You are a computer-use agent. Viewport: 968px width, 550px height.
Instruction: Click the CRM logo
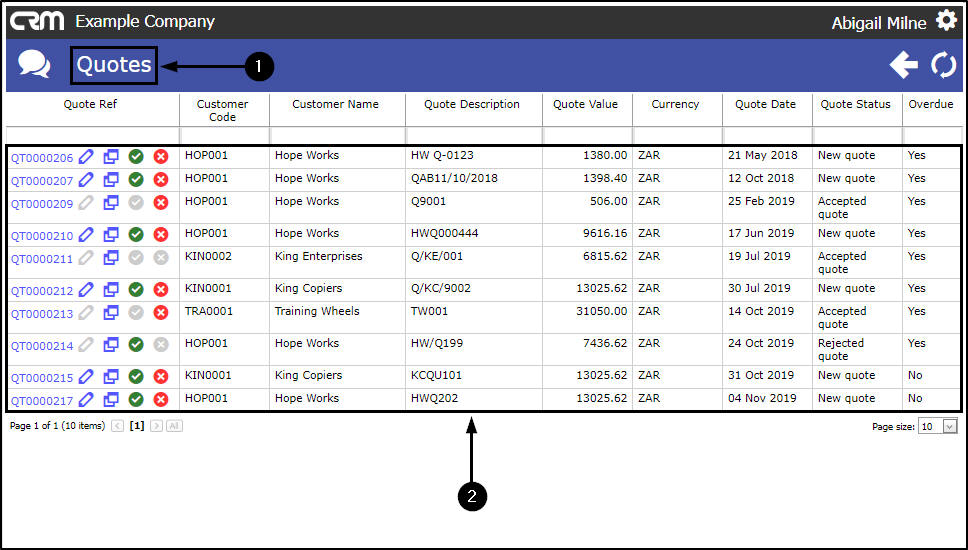click(x=37, y=21)
